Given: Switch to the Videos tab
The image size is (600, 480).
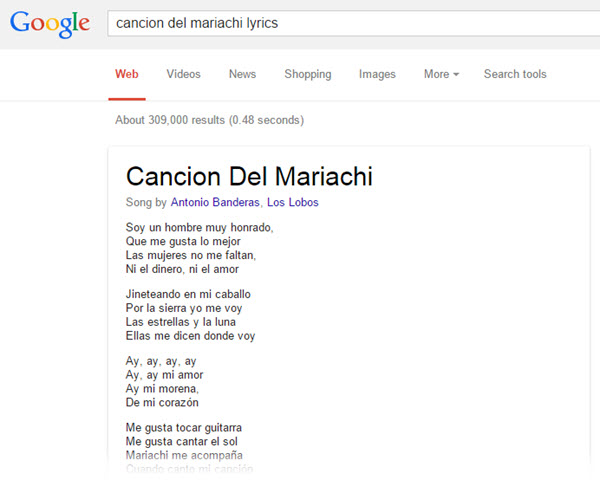Looking at the screenshot, I should [x=183, y=74].
